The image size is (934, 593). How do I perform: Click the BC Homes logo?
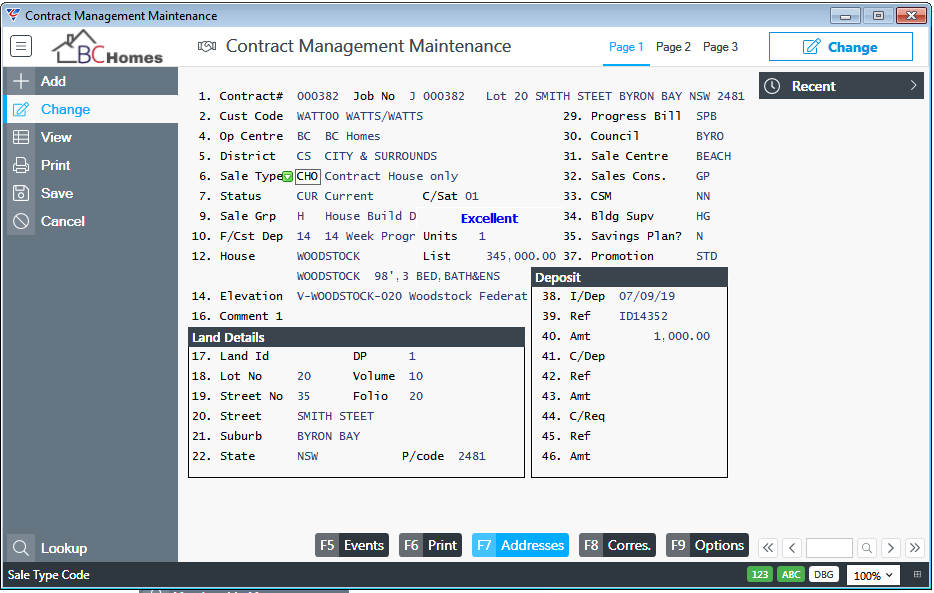(108, 47)
